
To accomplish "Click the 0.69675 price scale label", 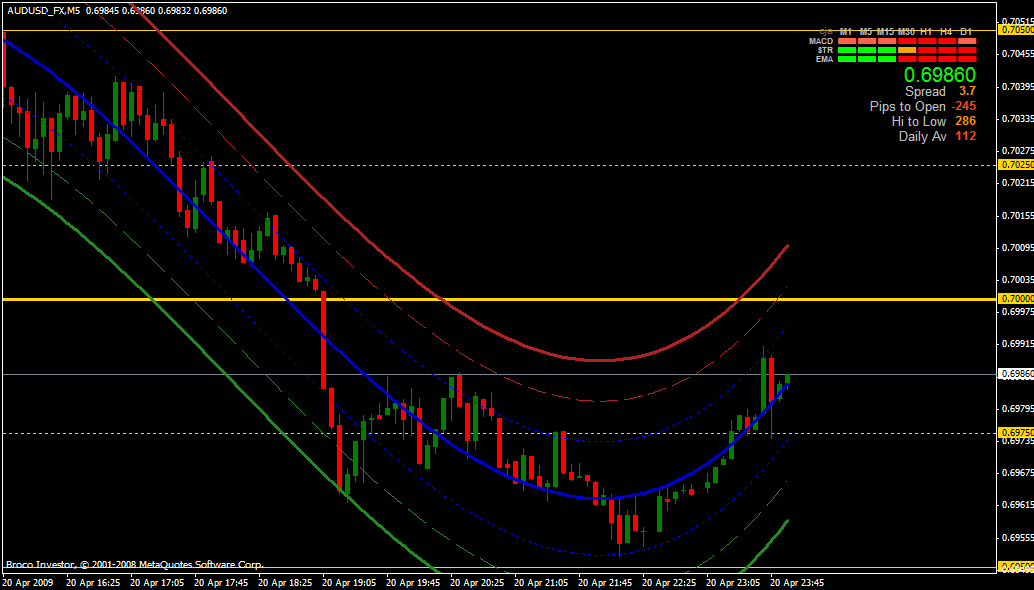I will click(x=1018, y=472).
